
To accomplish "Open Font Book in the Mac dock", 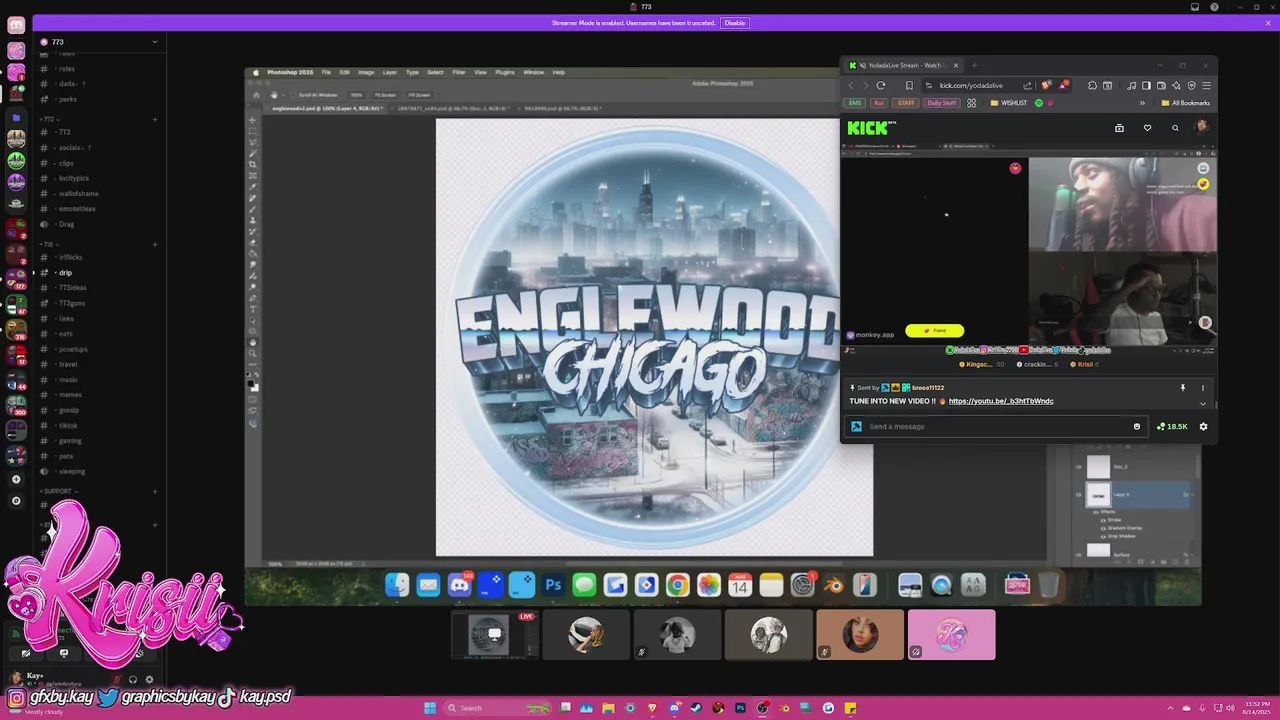I will pyautogui.click(x=973, y=585).
